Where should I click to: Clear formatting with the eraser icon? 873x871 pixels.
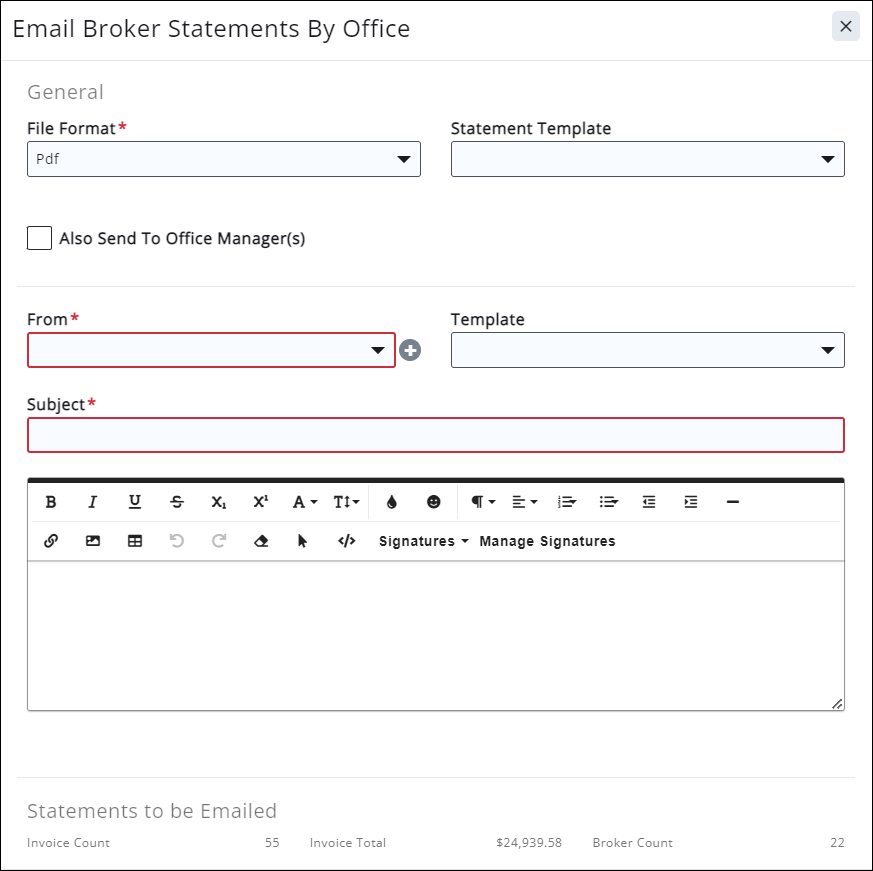[261, 541]
